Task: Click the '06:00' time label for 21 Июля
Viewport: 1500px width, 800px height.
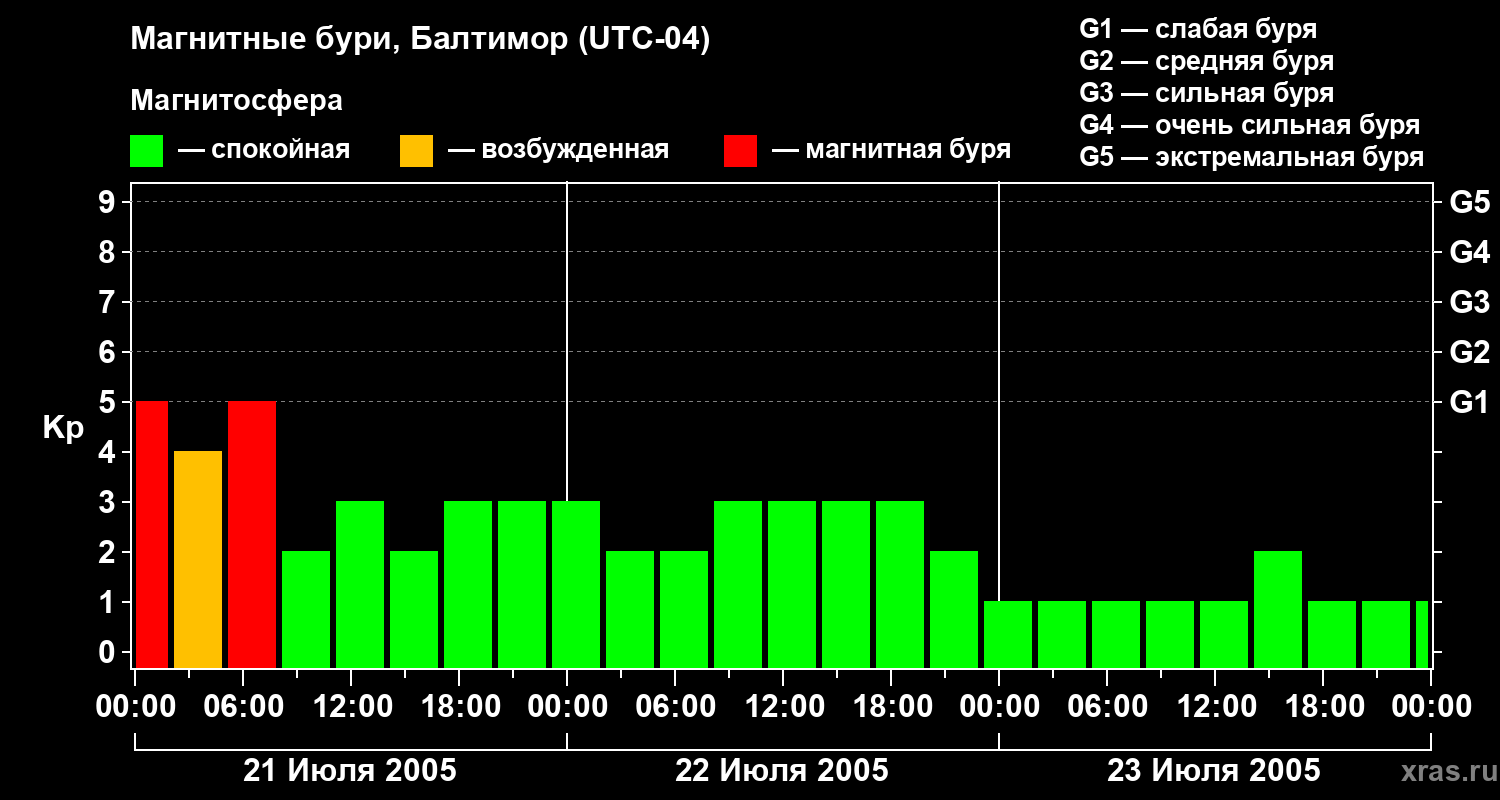Action: (243, 707)
